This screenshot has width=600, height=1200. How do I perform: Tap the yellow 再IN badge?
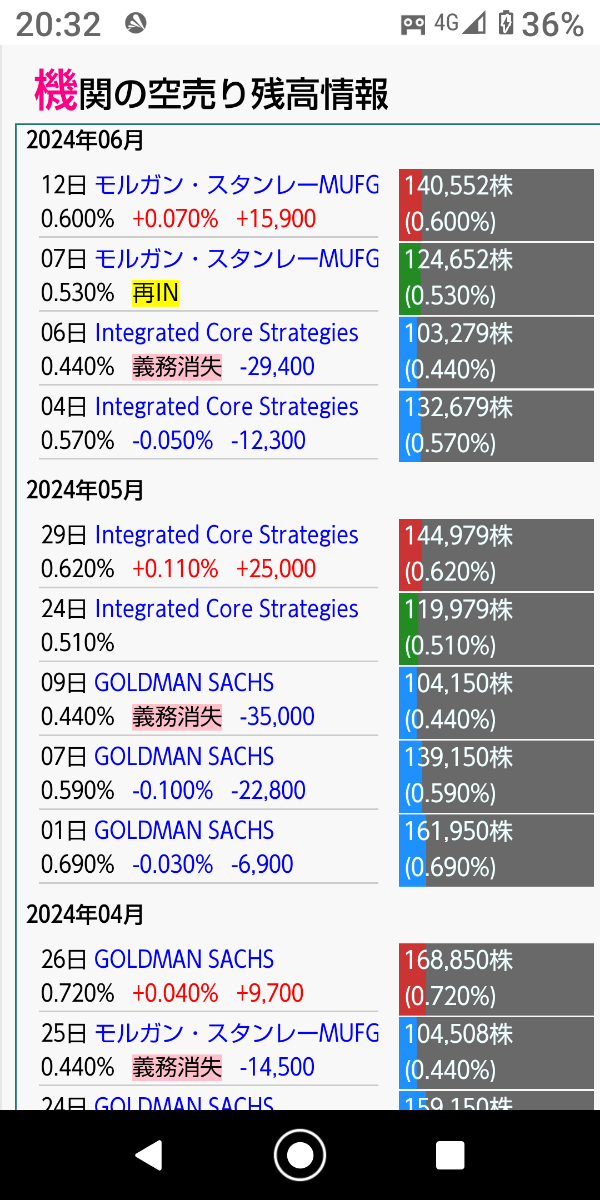pyautogui.click(x=155, y=293)
